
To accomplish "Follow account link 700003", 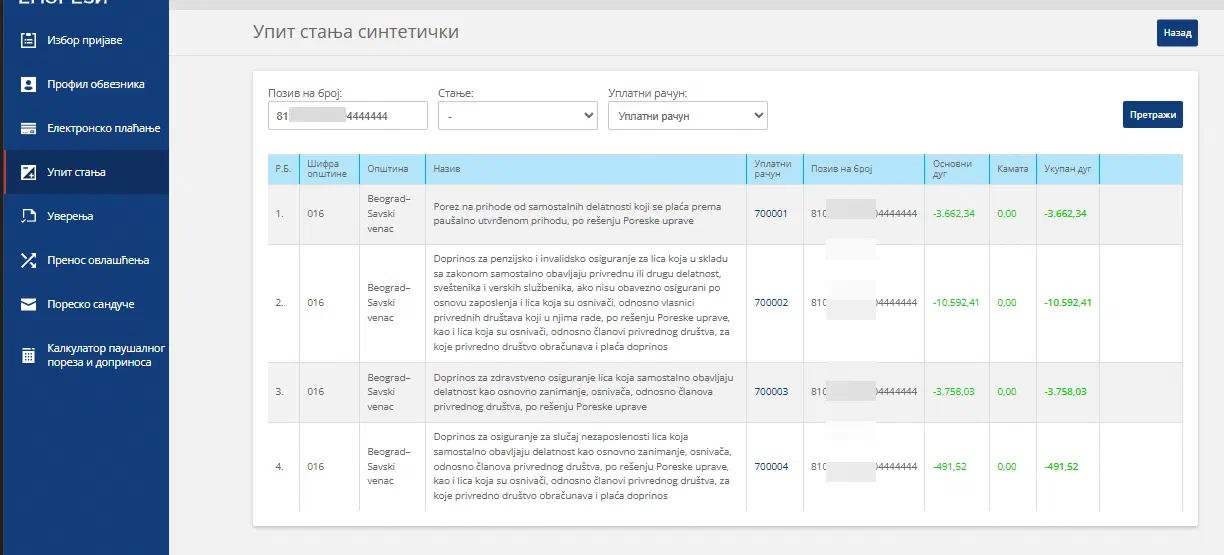I will [771, 391].
